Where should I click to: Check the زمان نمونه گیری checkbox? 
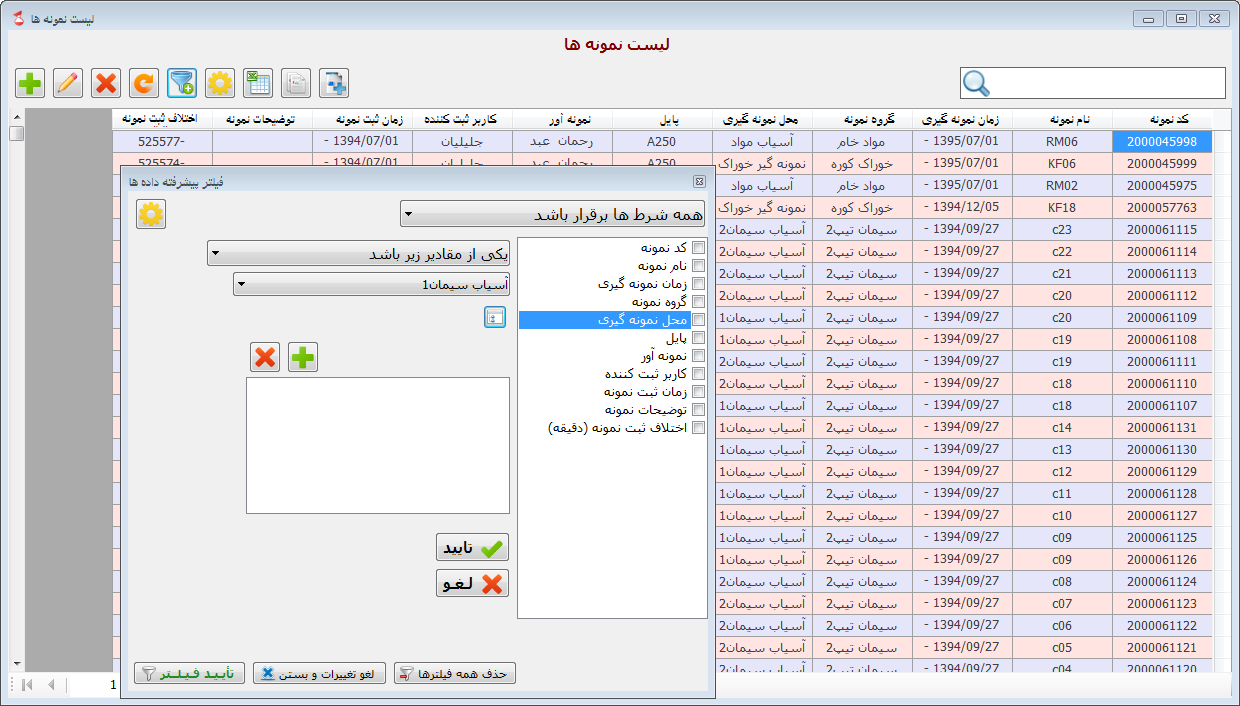(x=698, y=284)
